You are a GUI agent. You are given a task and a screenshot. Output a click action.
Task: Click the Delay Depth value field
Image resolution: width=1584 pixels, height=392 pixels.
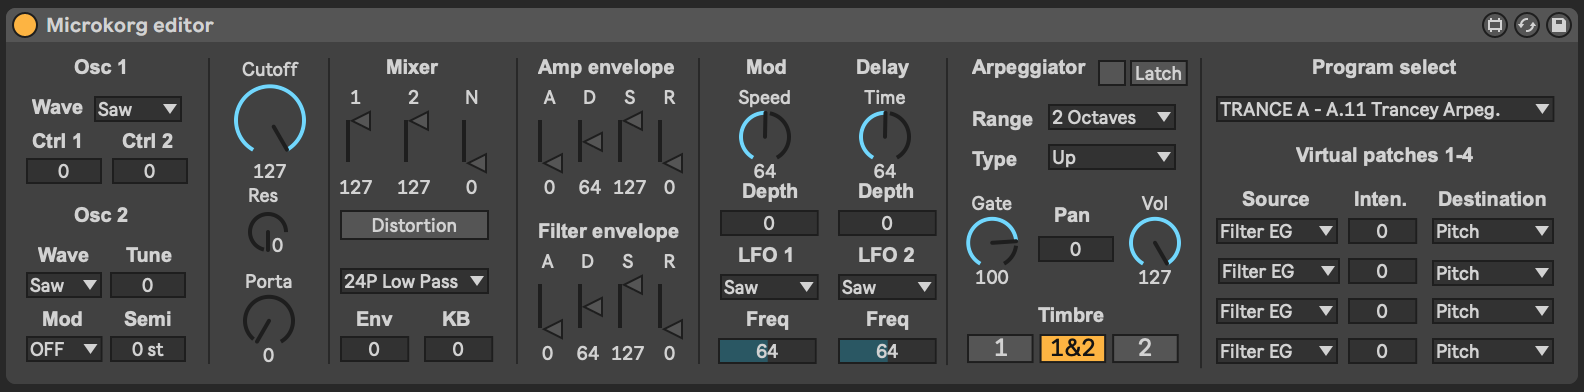click(887, 223)
